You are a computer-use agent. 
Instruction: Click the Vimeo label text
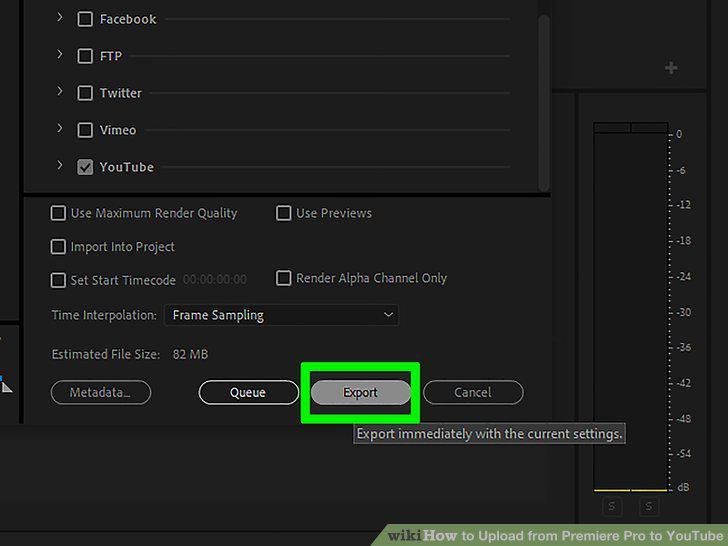[x=118, y=130]
